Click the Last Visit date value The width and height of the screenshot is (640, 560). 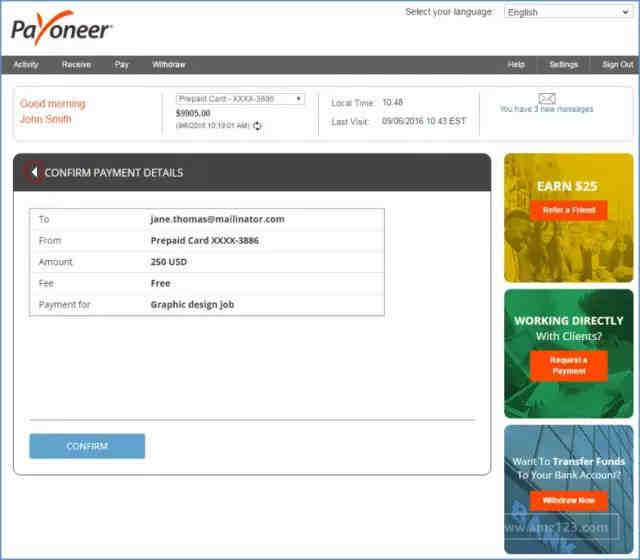pos(424,121)
